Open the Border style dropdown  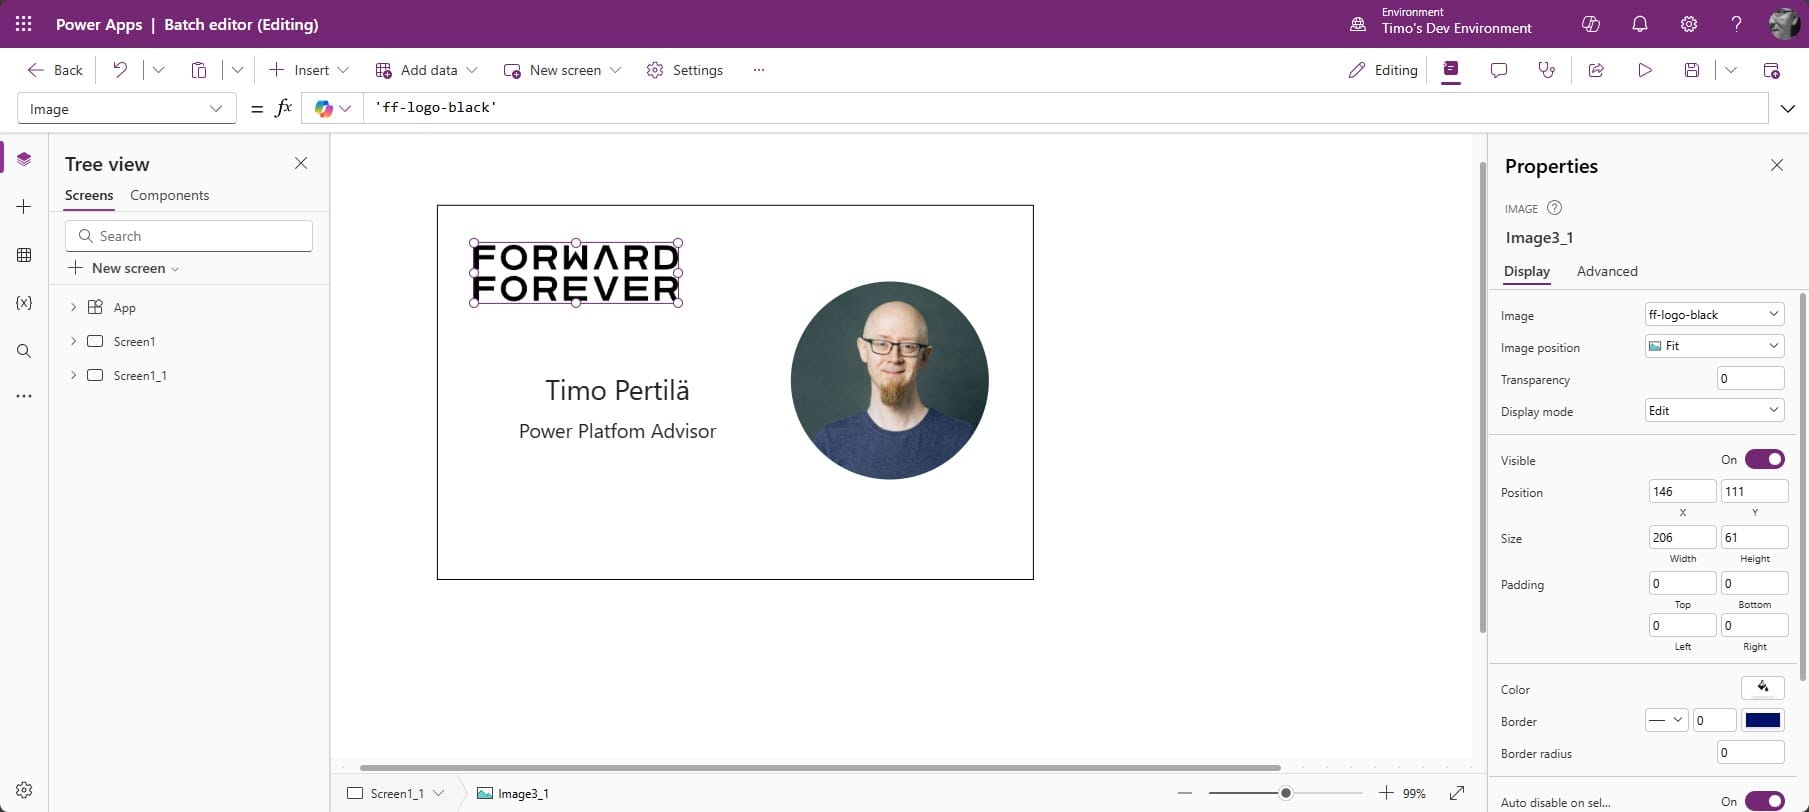pos(1666,720)
